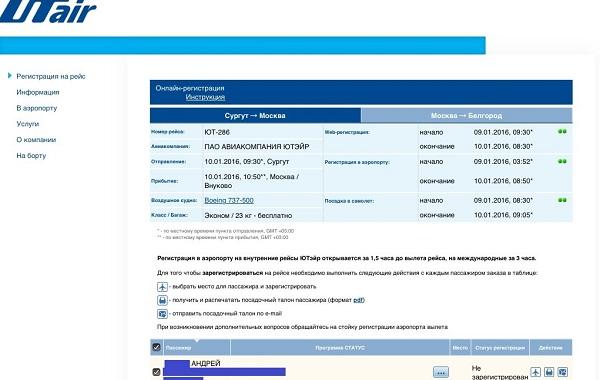This screenshot has width=600, height=380.
Task: Follow the pdf format link
Action: (x=358, y=300)
